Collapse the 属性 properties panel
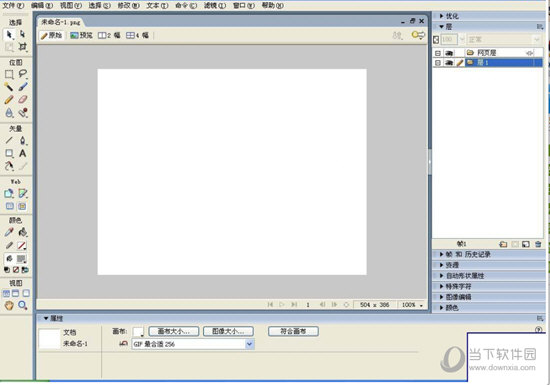 pos(46,318)
